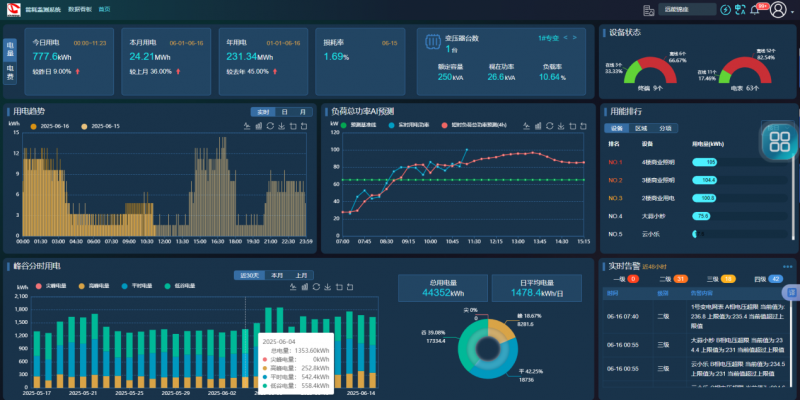Viewport: 800px width, 400px height.
Task: Select the 本月 button in 峰谷分时用电
Action: pyautogui.click(x=276, y=274)
